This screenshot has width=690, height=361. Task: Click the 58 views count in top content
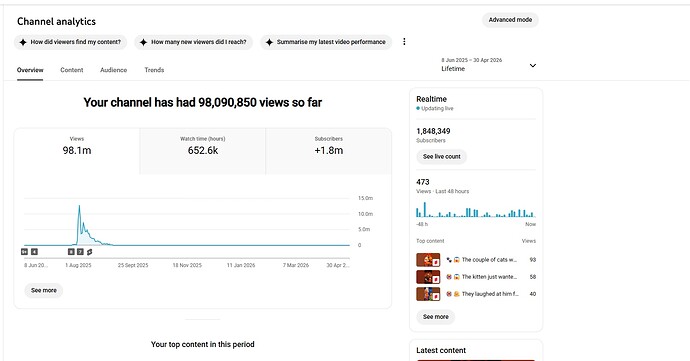532,277
